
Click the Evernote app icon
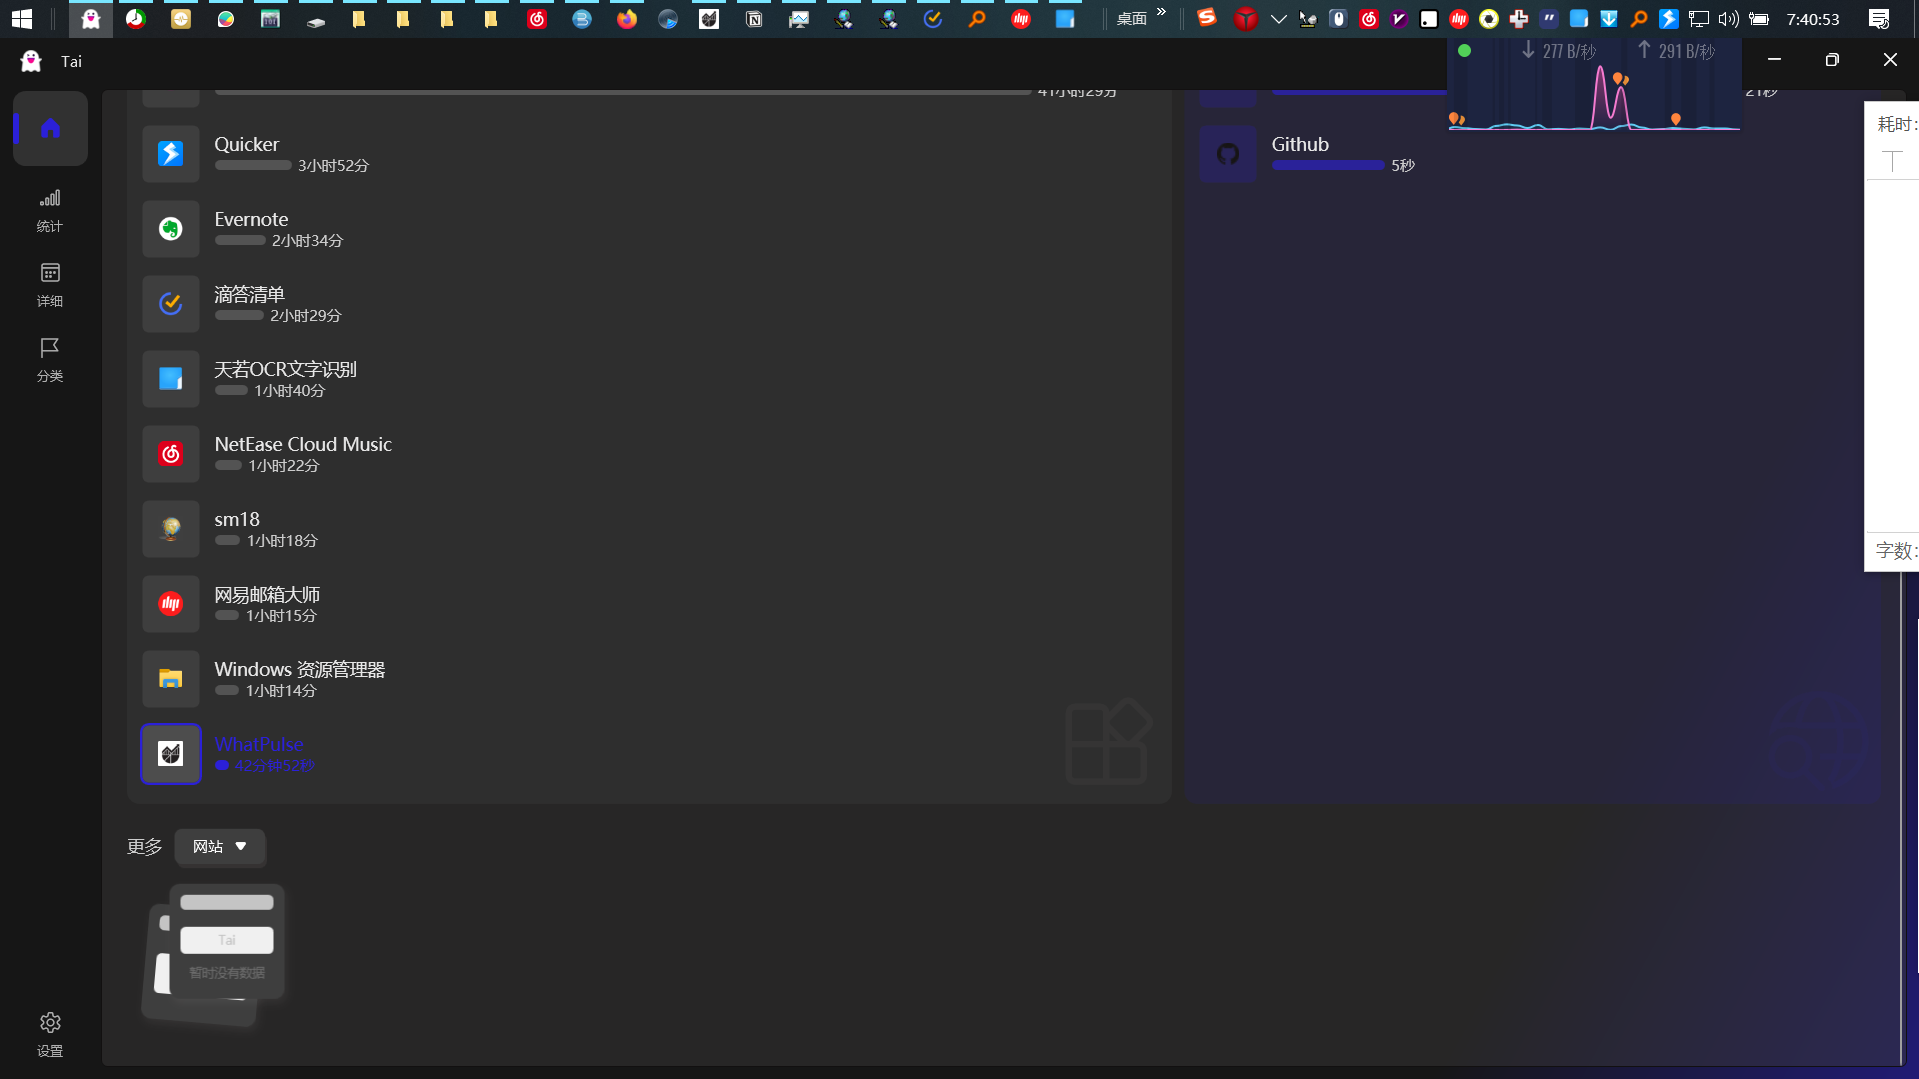pyautogui.click(x=170, y=229)
